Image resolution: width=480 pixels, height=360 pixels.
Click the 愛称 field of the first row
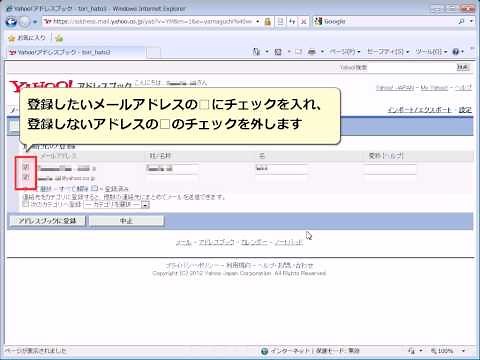(x=391, y=169)
